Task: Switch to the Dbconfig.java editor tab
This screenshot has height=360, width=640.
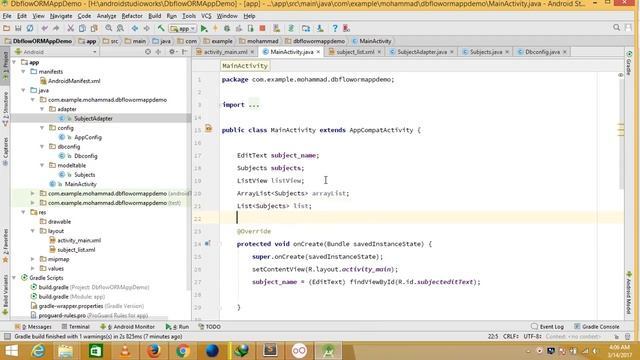Action: [542, 52]
